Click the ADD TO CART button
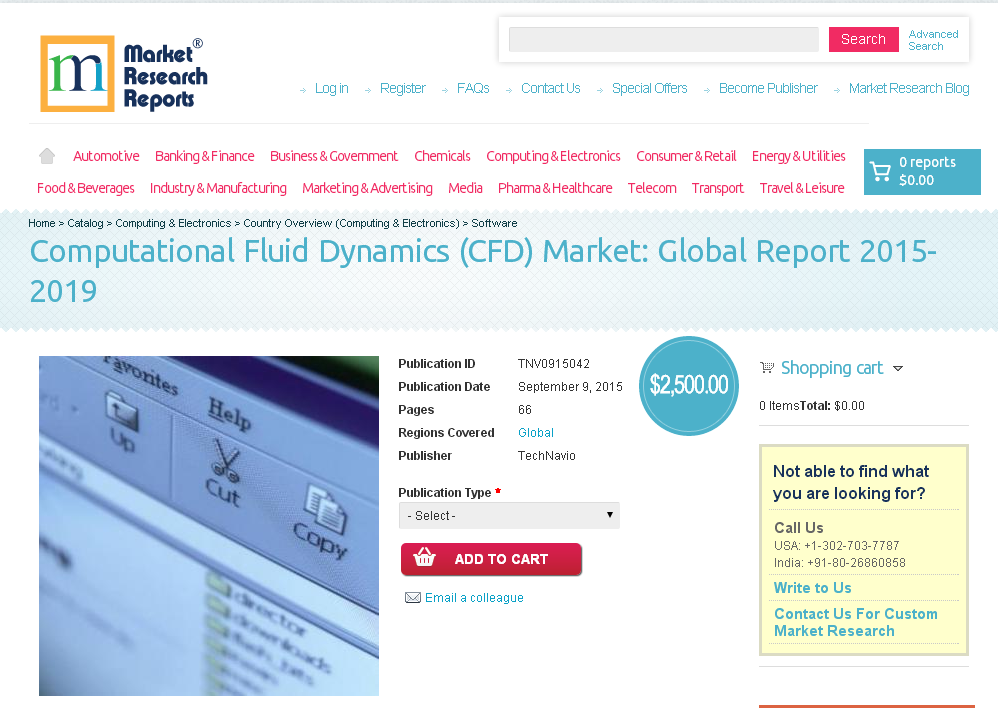Viewport: 998px width, 708px height. (x=491, y=559)
